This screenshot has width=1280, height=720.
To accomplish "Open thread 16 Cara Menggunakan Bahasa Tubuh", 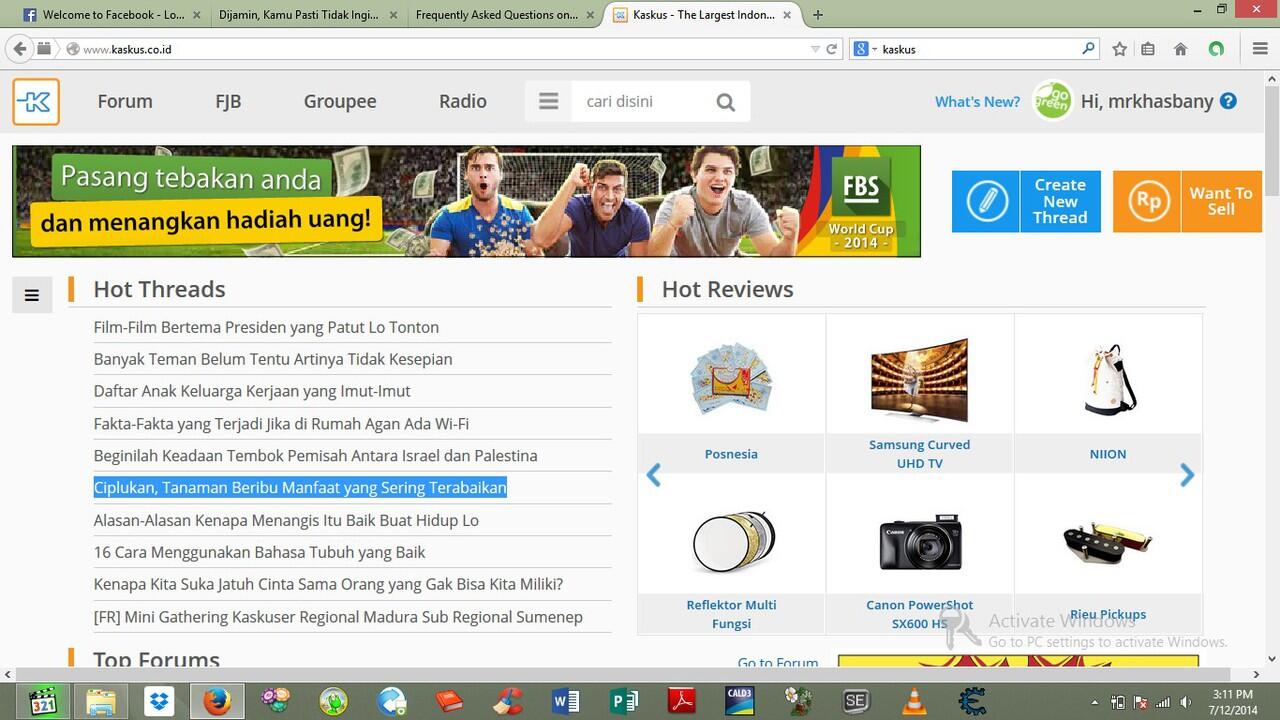I will [259, 552].
